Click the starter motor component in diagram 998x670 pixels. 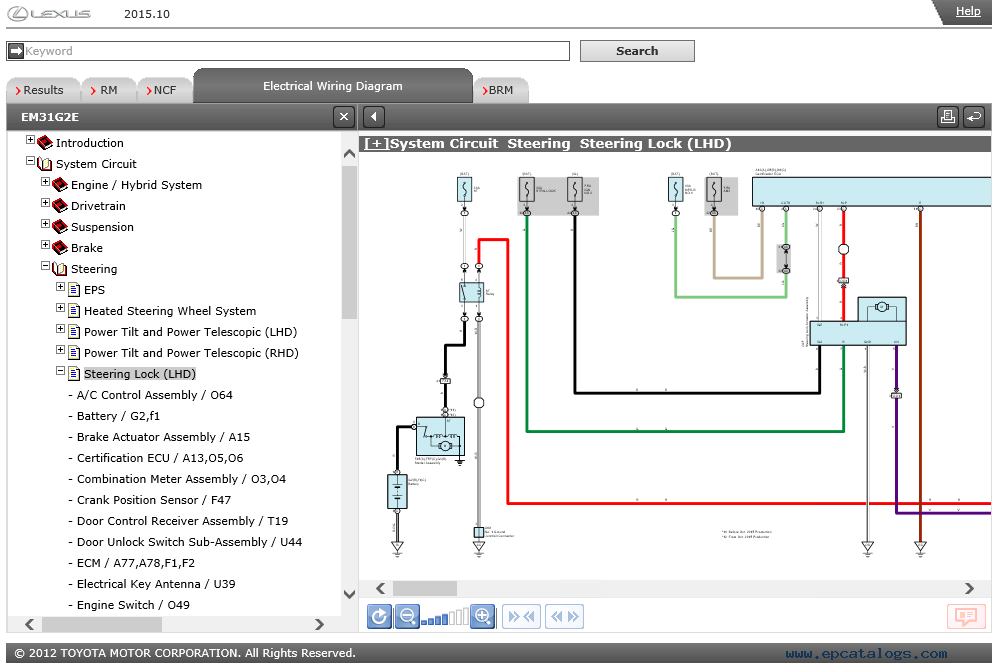coord(440,436)
